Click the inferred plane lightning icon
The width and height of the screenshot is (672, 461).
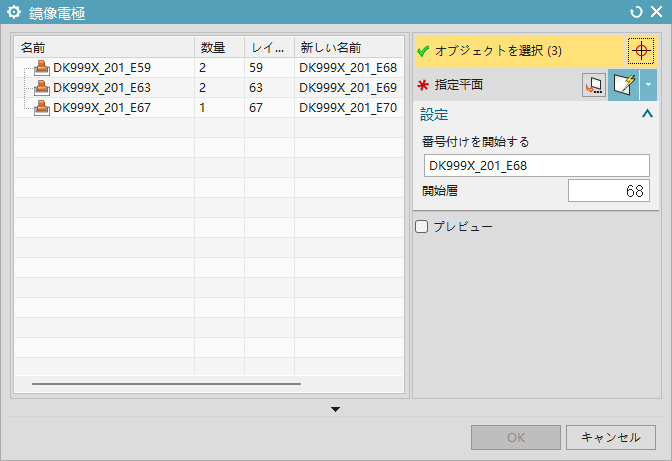pyautogui.click(x=624, y=86)
